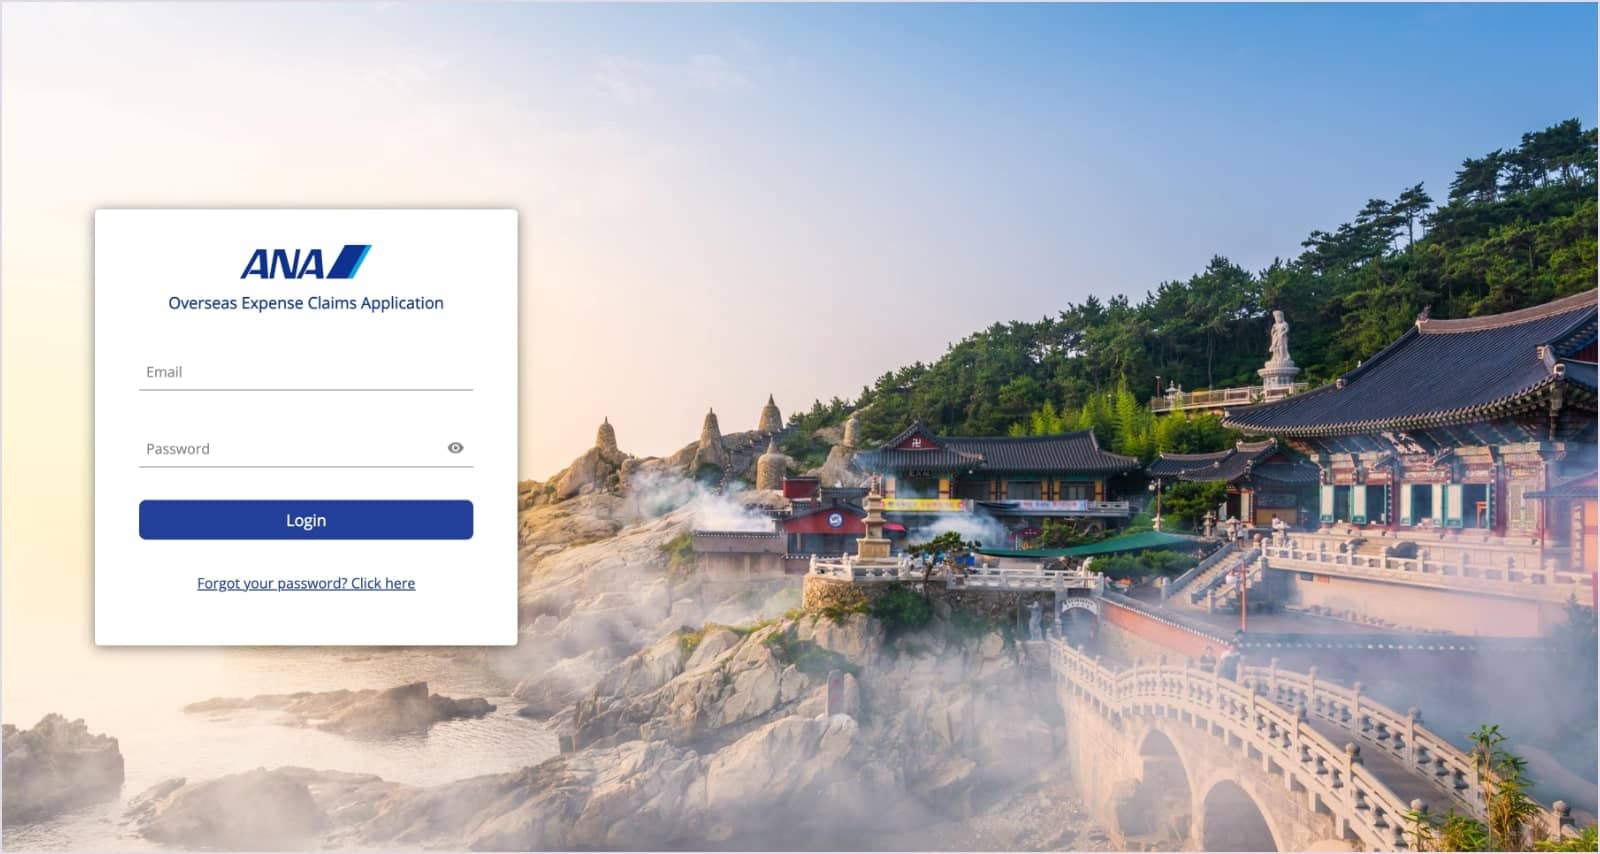Toggle password visibility eye icon
1600x854 pixels.
pyautogui.click(x=455, y=448)
